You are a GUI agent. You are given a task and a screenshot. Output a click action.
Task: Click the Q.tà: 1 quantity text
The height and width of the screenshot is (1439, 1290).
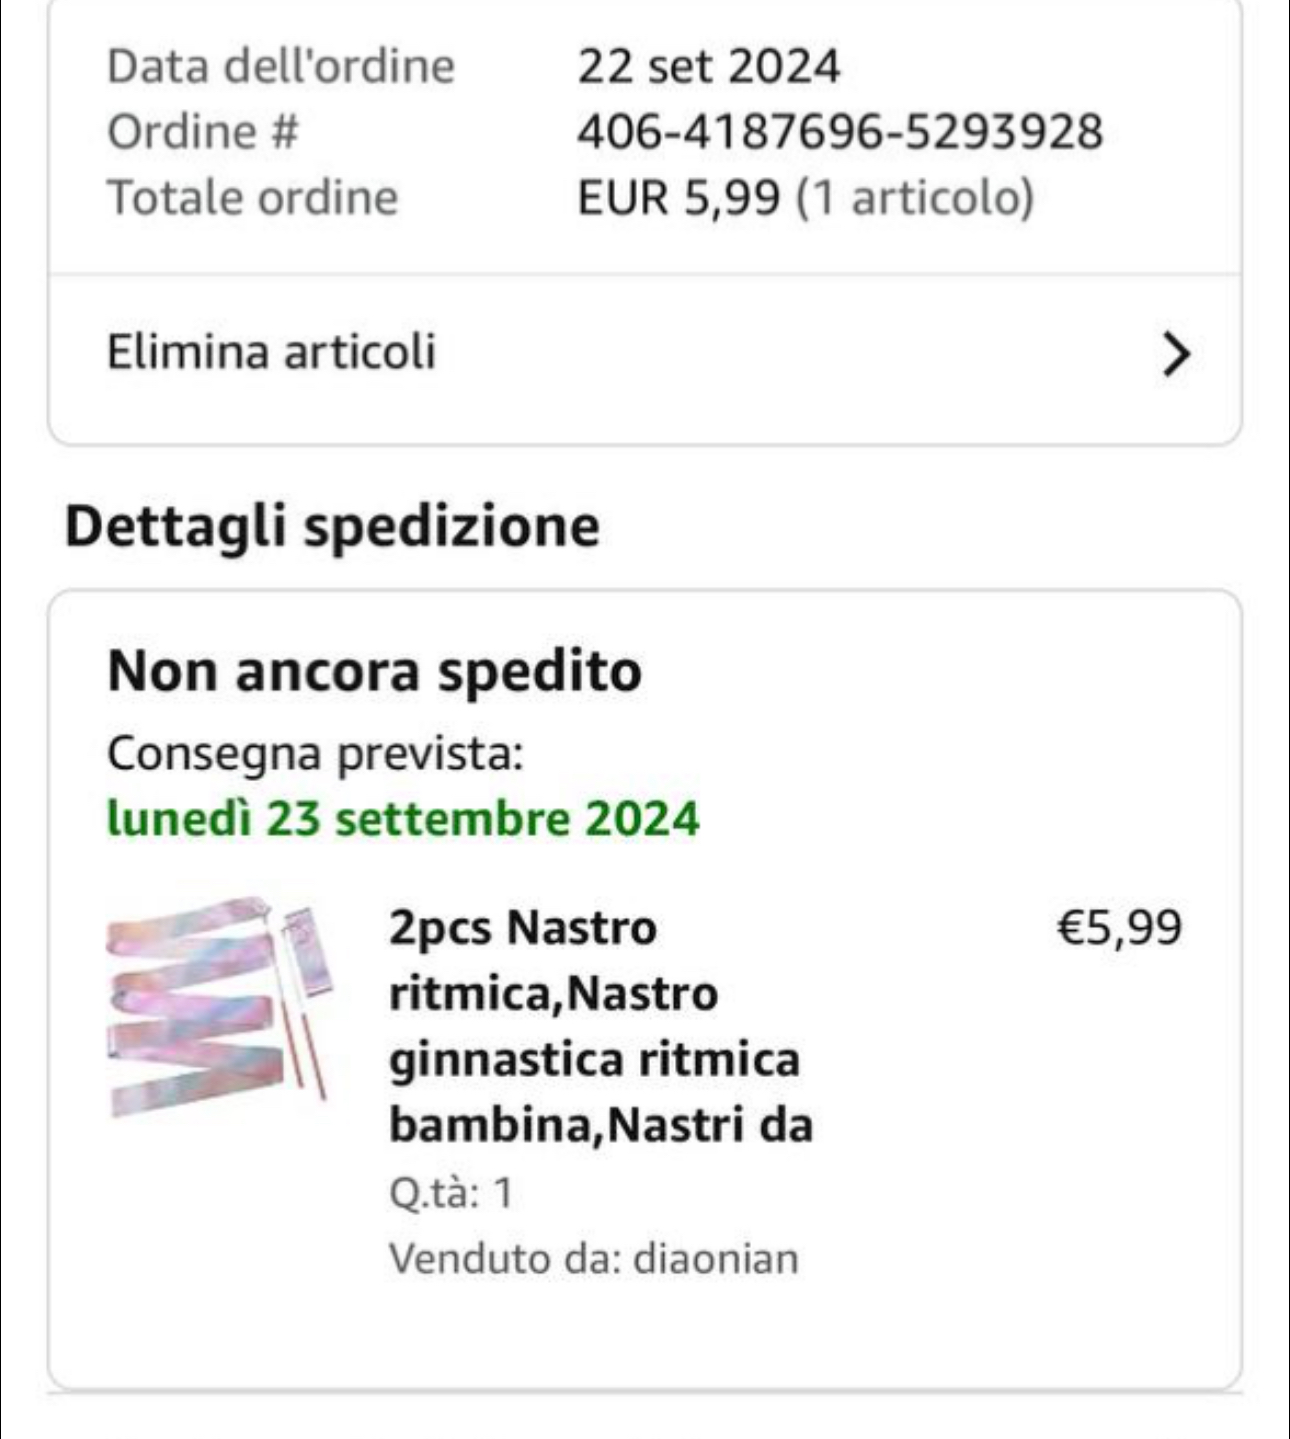[451, 1192]
